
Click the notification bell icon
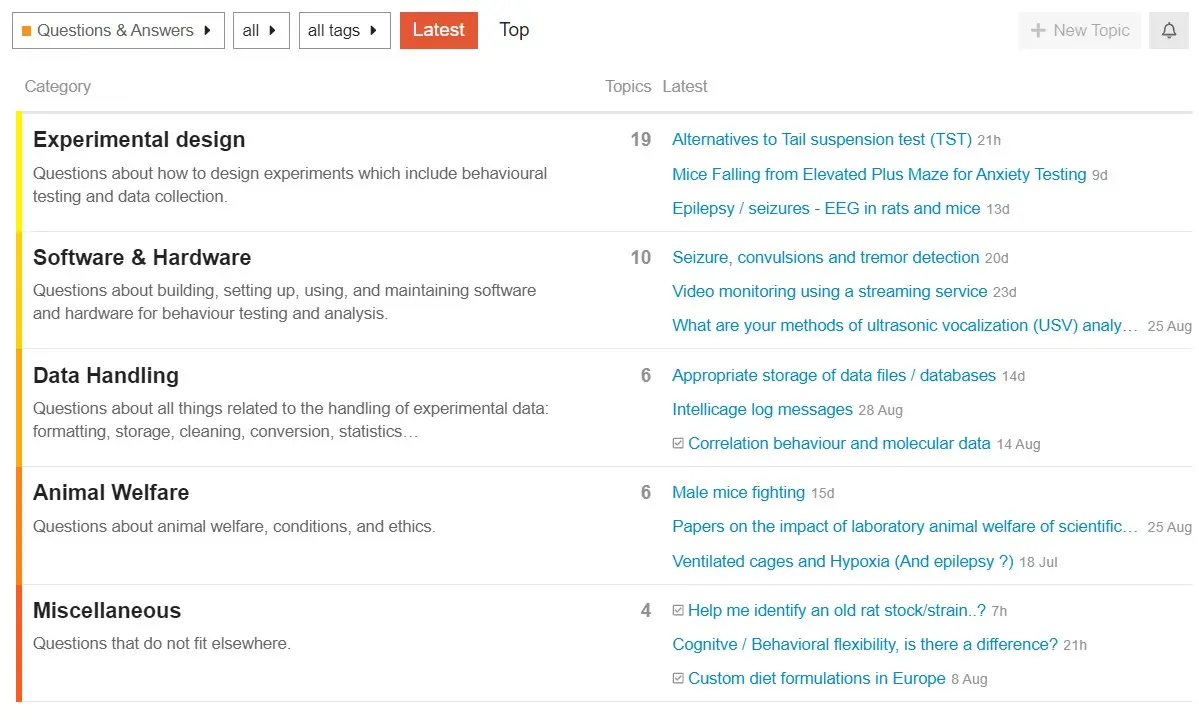coord(1168,31)
